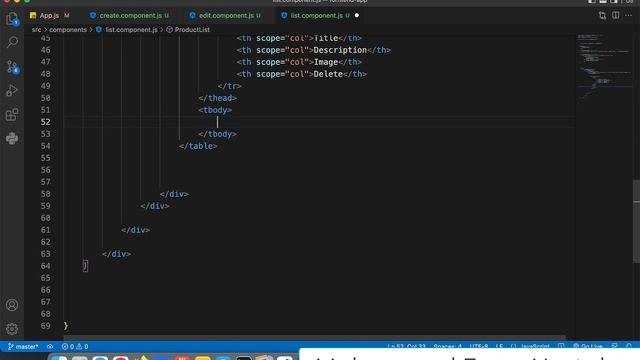Change file encoding UTF-8
Viewport: 640px width, 360px height.
tap(478, 347)
